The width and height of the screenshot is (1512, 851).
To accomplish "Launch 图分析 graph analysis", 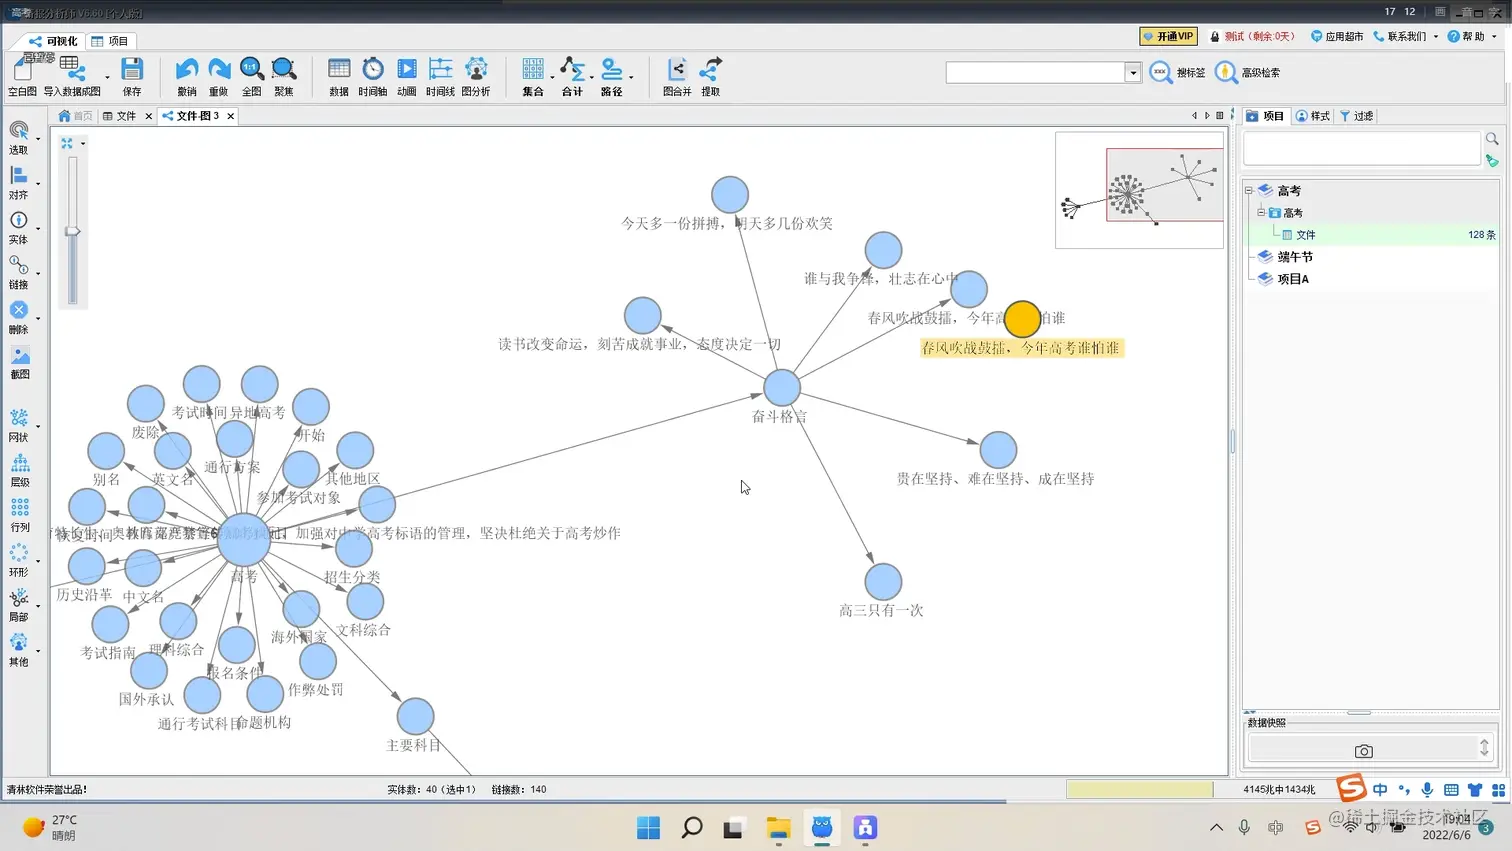I will (476, 76).
